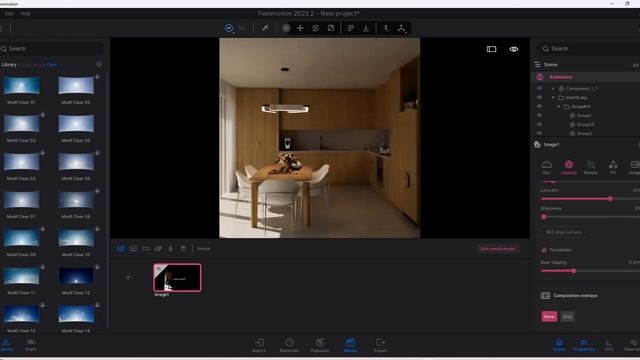The width and height of the screenshot is (640, 360).
Task: Open Media from bottom dock
Action: [x=350, y=345]
